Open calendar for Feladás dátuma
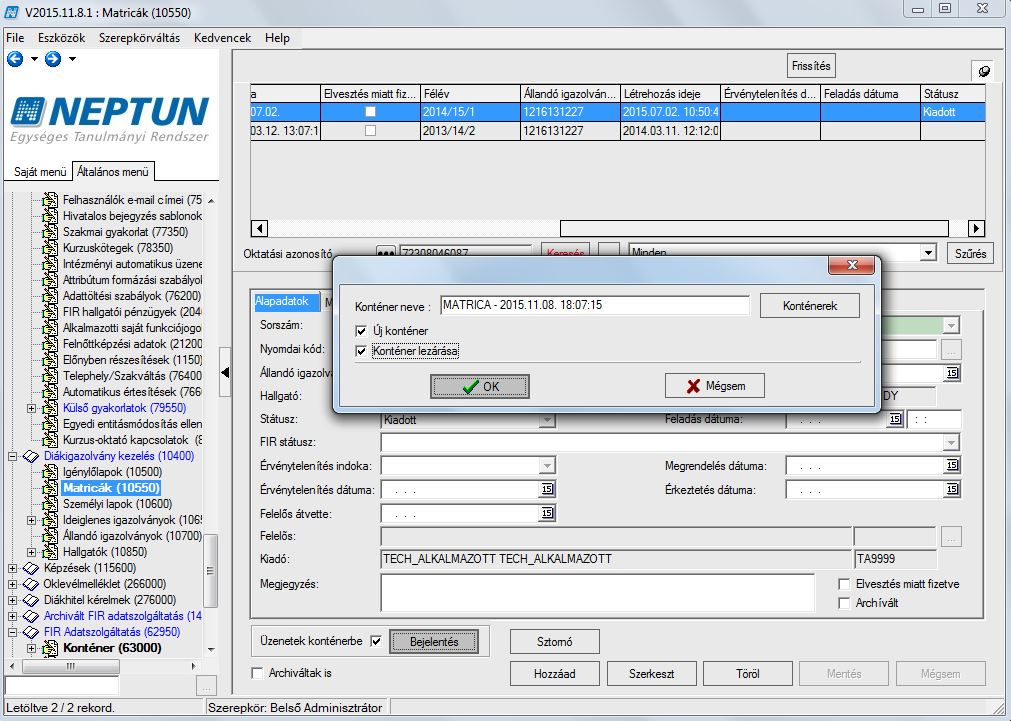 895,419
